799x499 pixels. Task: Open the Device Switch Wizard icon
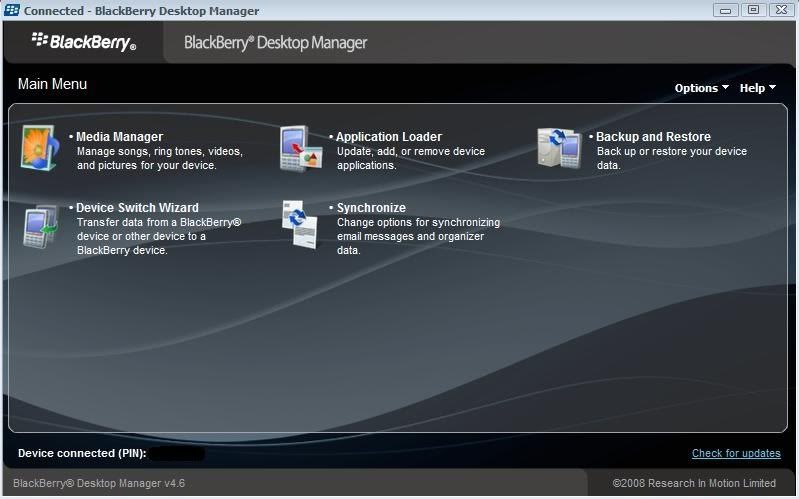pos(41,226)
